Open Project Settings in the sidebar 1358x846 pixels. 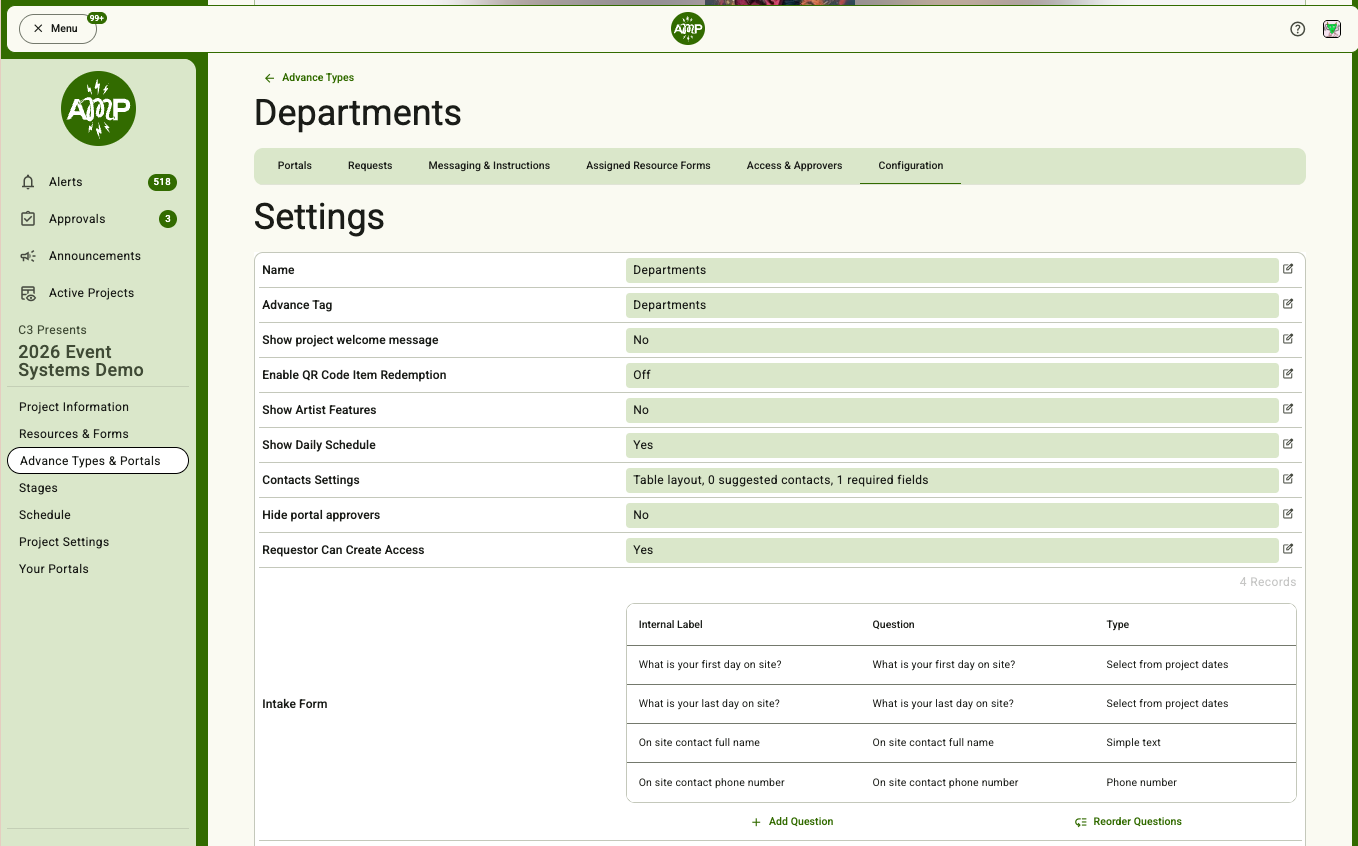click(64, 542)
